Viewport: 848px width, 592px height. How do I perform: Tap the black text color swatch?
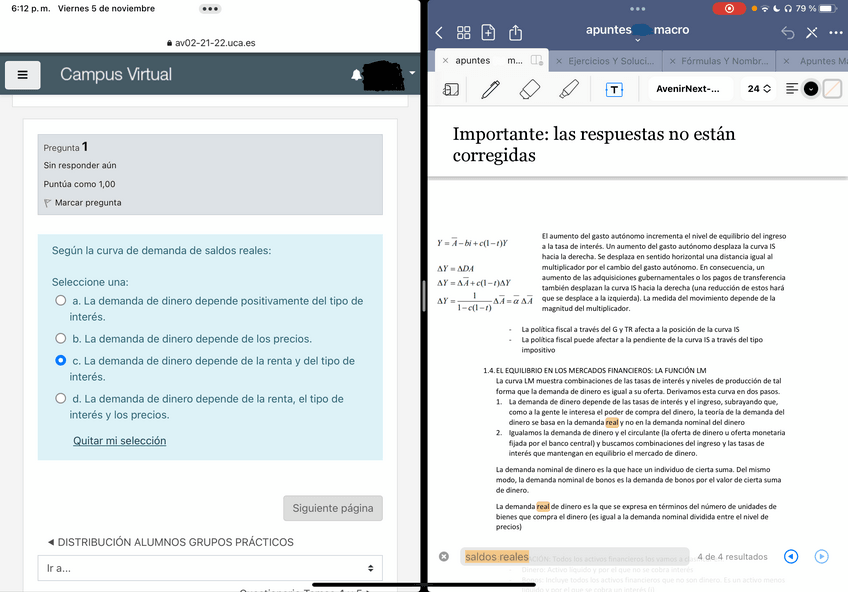[x=811, y=89]
